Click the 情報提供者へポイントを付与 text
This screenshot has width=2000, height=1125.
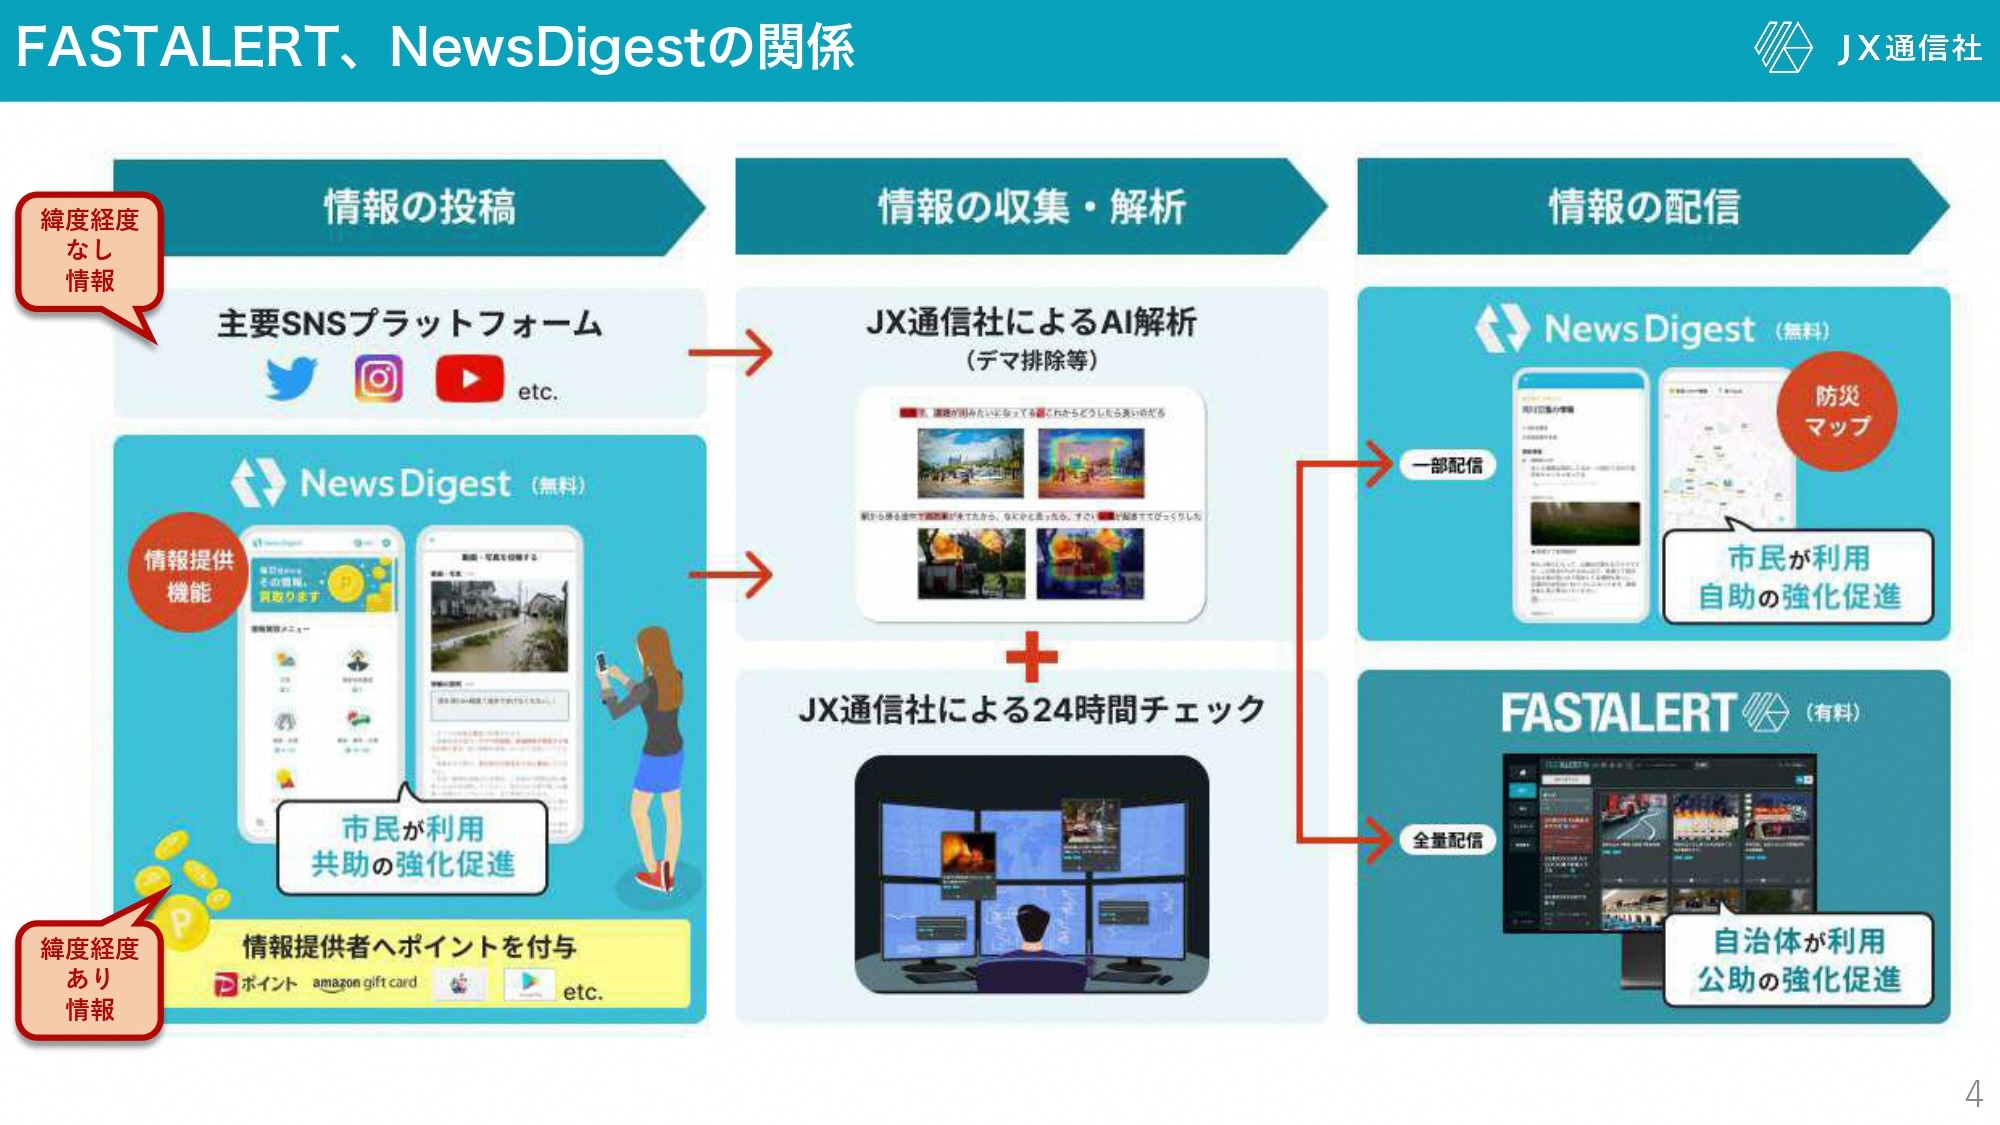410,945
